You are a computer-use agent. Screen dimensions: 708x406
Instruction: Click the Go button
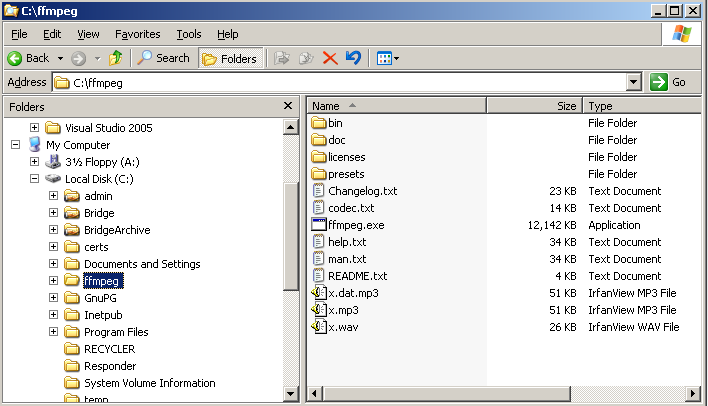[x=669, y=82]
